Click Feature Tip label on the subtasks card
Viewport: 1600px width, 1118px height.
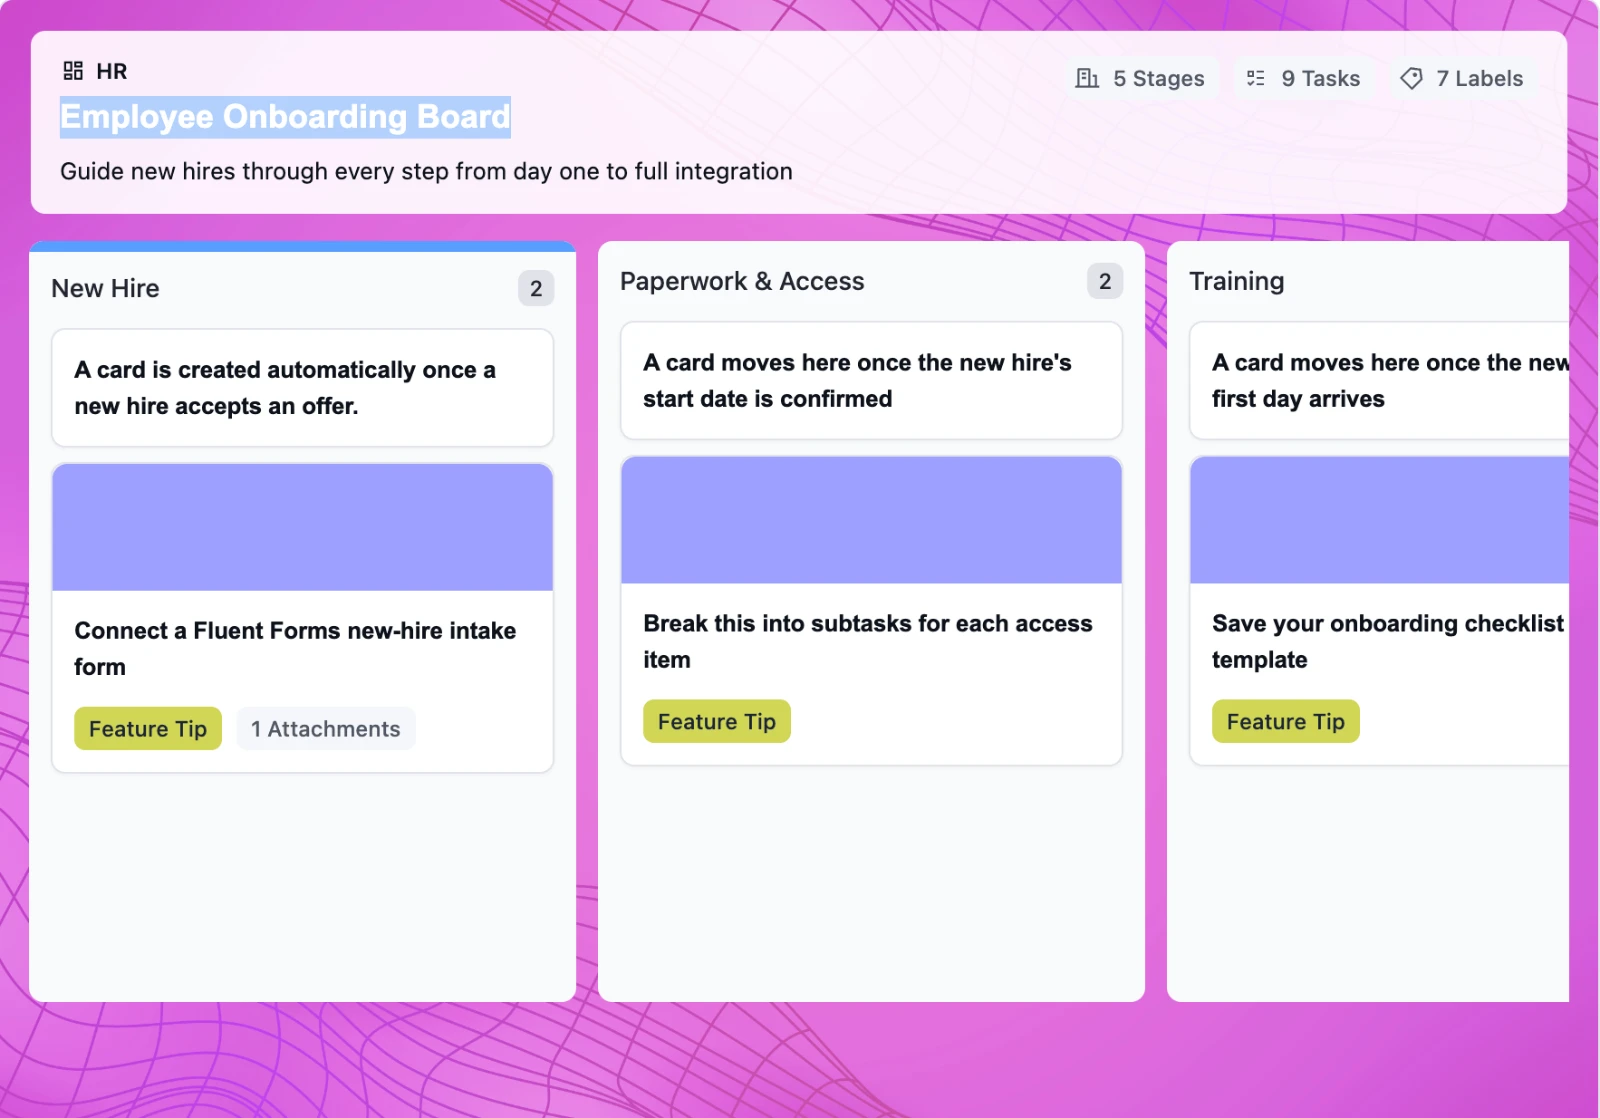tap(717, 721)
